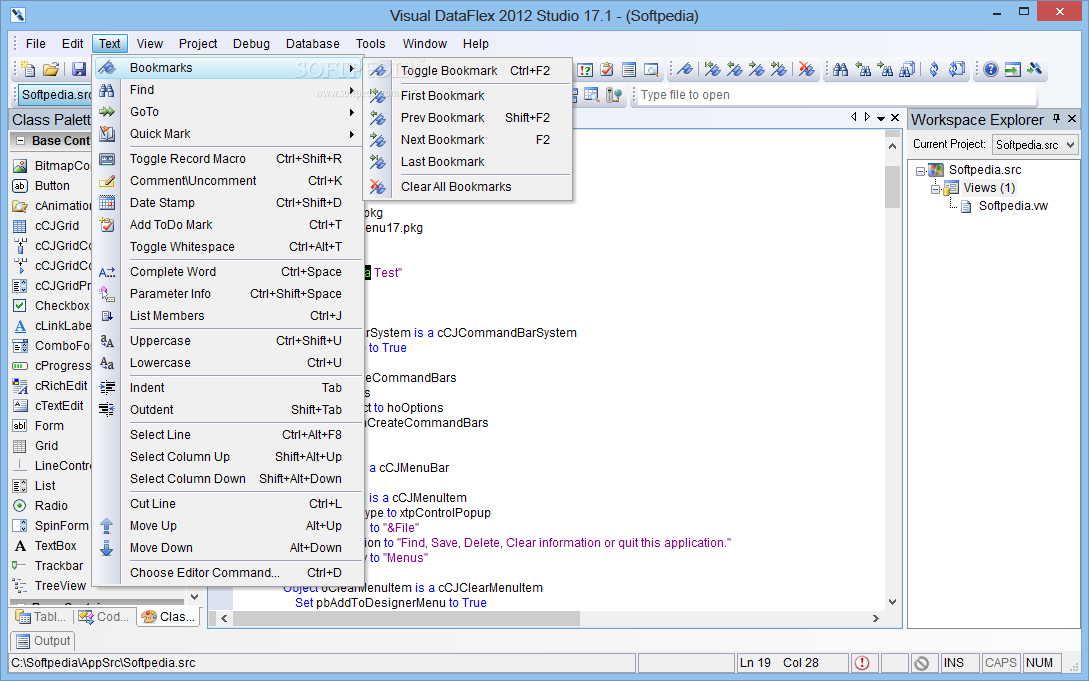
Task: Collapse the Views (1) tree node
Action: [x=936, y=189]
